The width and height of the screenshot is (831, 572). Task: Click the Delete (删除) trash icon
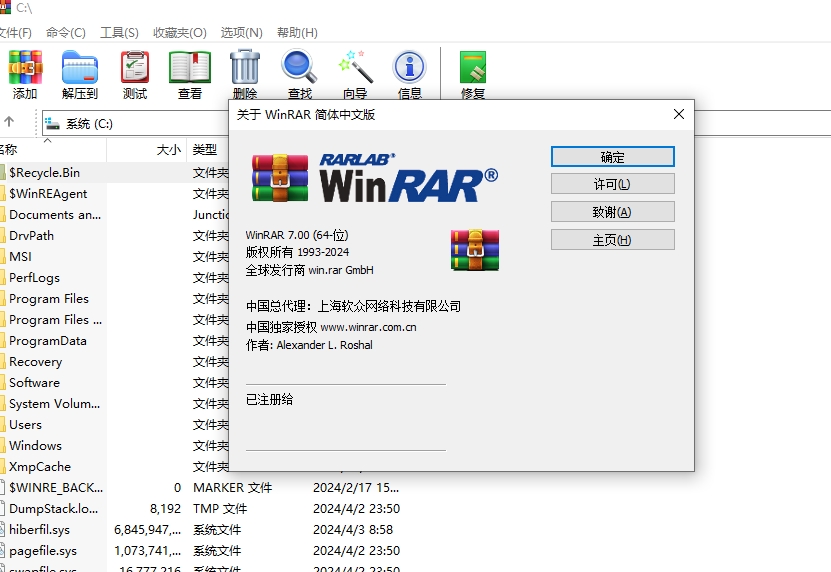245,67
